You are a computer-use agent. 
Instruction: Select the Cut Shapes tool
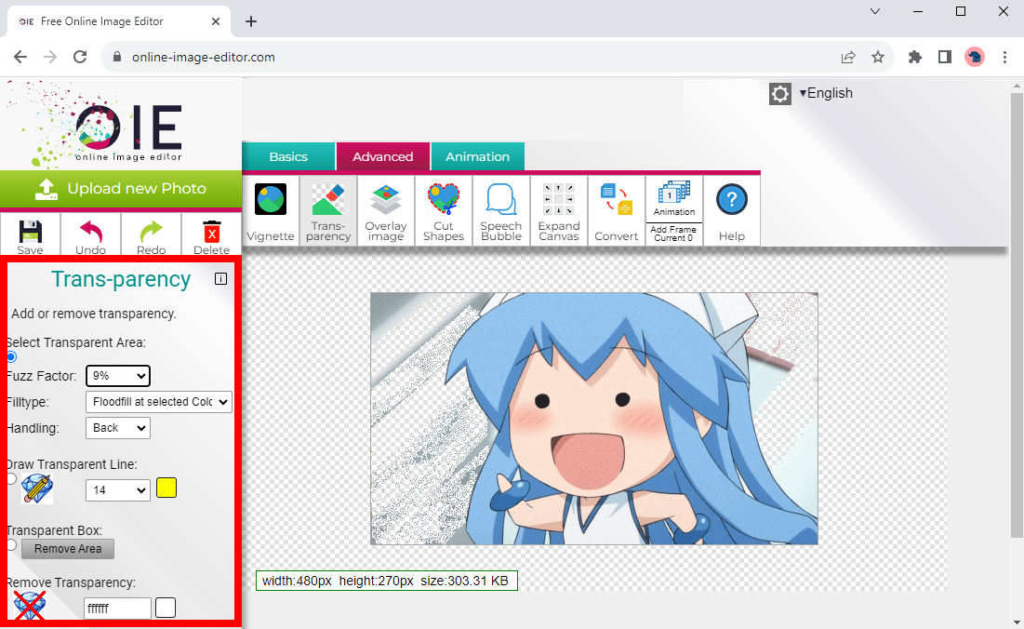pyautogui.click(x=443, y=208)
